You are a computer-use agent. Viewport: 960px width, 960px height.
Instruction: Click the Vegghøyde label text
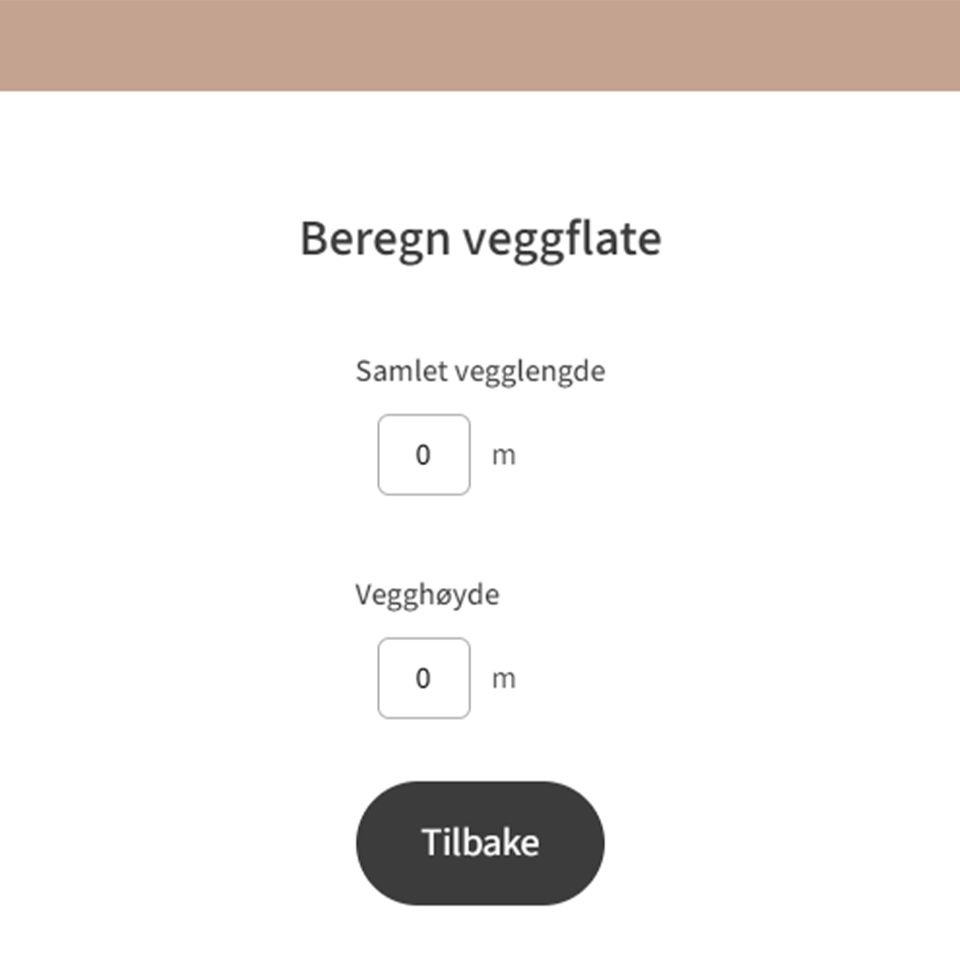point(427,595)
